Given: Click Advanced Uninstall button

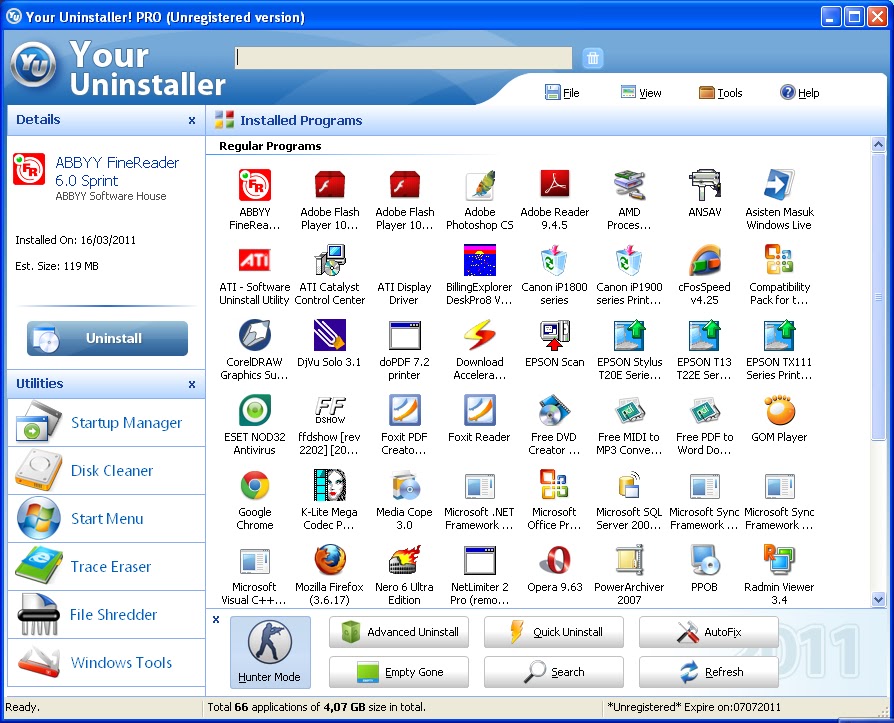Looking at the screenshot, I should tap(399, 632).
